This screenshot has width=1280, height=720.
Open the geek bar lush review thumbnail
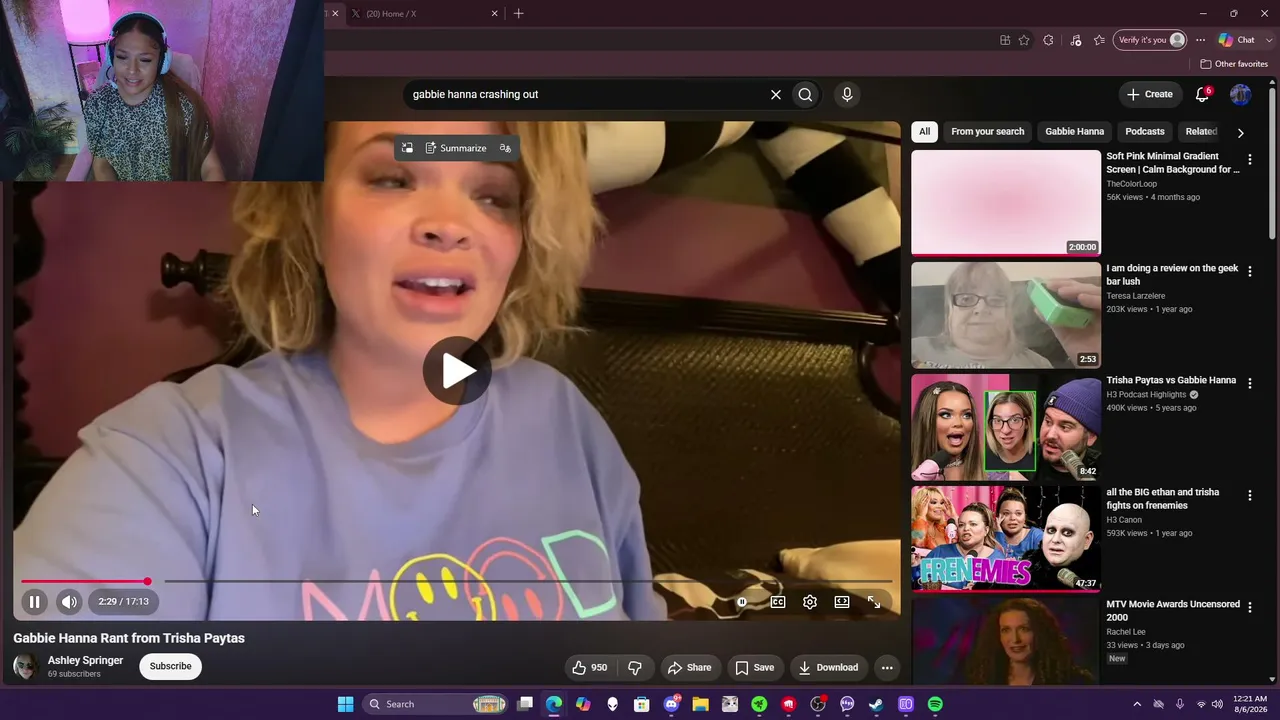point(1006,315)
